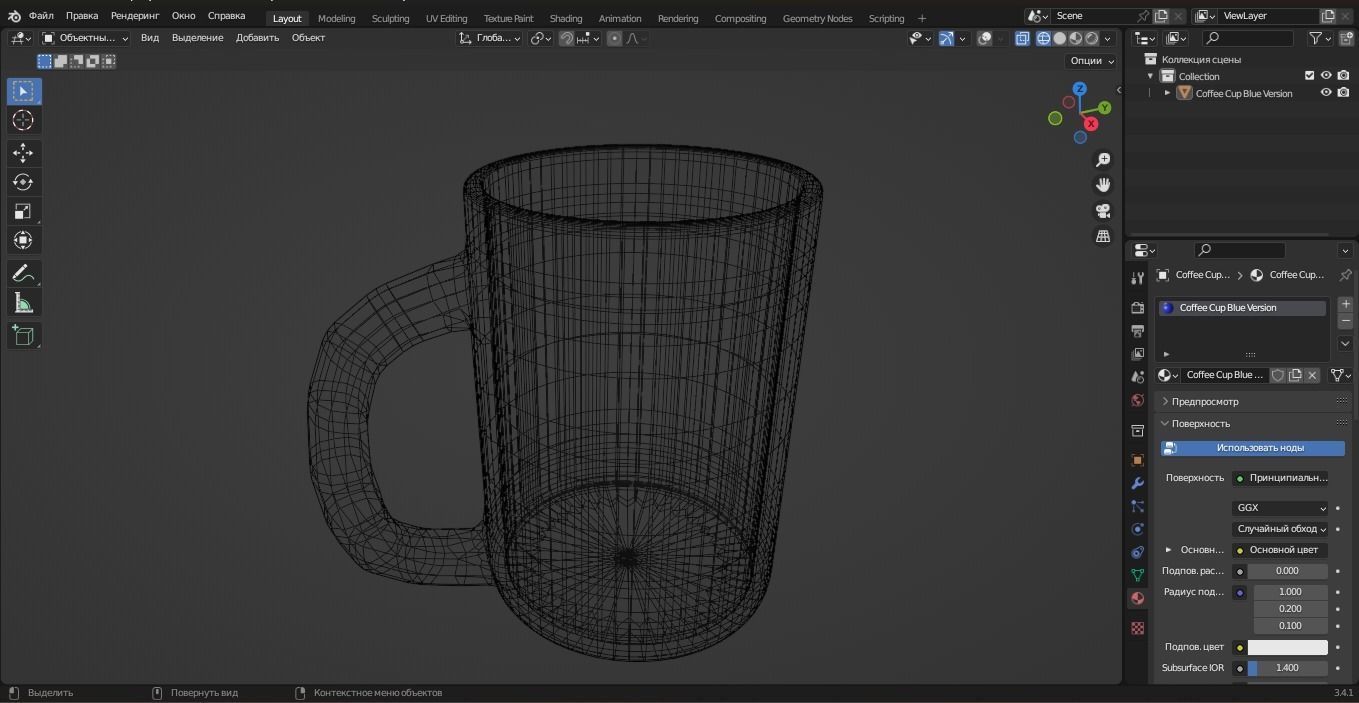Open the Добавить menu in viewport
The width and height of the screenshot is (1359, 703).
[x=257, y=38]
